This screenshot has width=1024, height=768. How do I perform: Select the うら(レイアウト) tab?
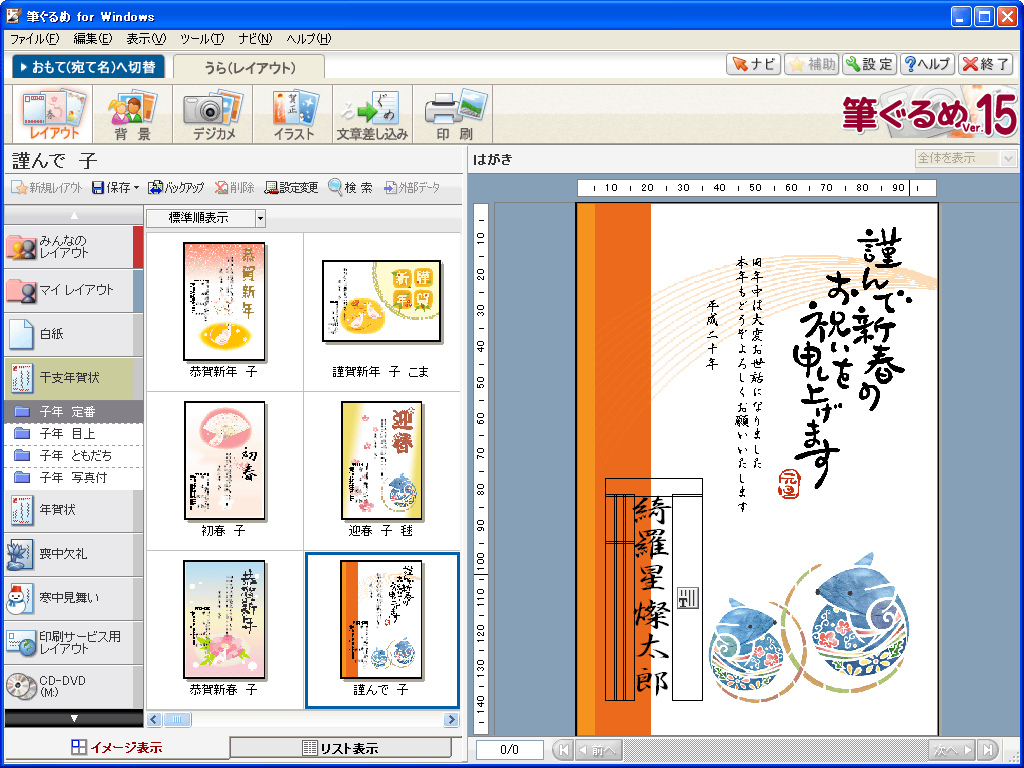click(x=249, y=67)
